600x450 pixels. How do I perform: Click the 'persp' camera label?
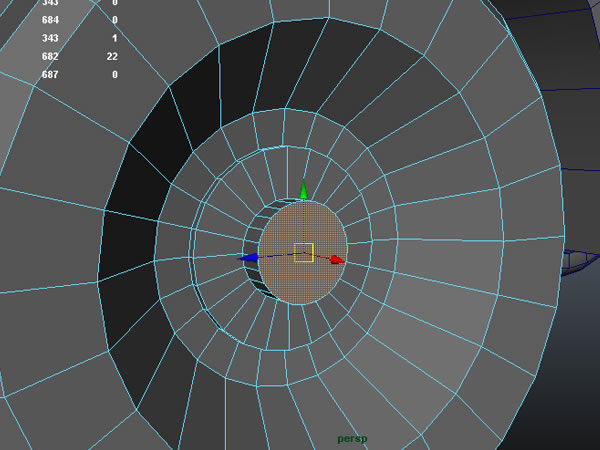pyautogui.click(x=352, y=439)
